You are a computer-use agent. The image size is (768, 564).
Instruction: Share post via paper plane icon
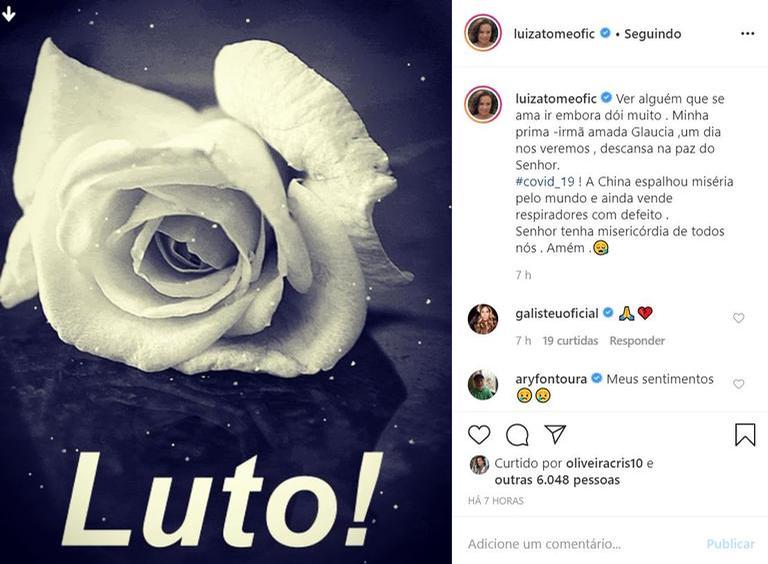coord(555,434)
